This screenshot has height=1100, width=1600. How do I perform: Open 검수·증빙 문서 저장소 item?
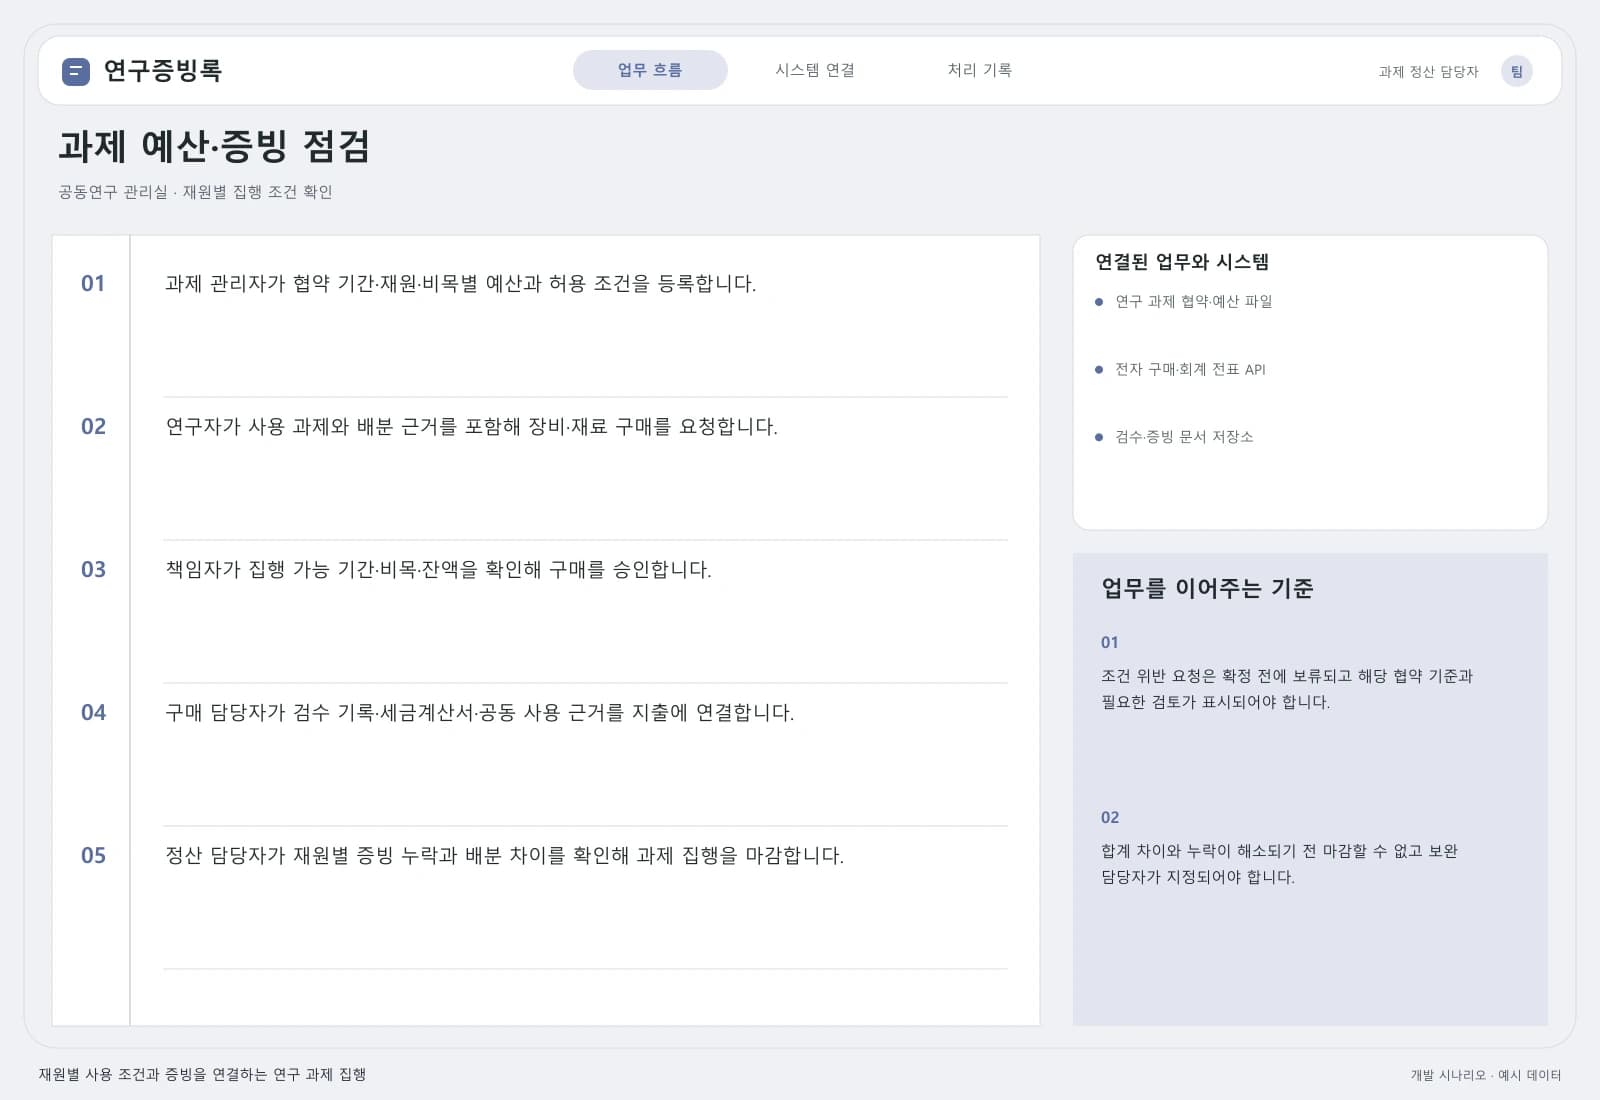(1184, 437)
